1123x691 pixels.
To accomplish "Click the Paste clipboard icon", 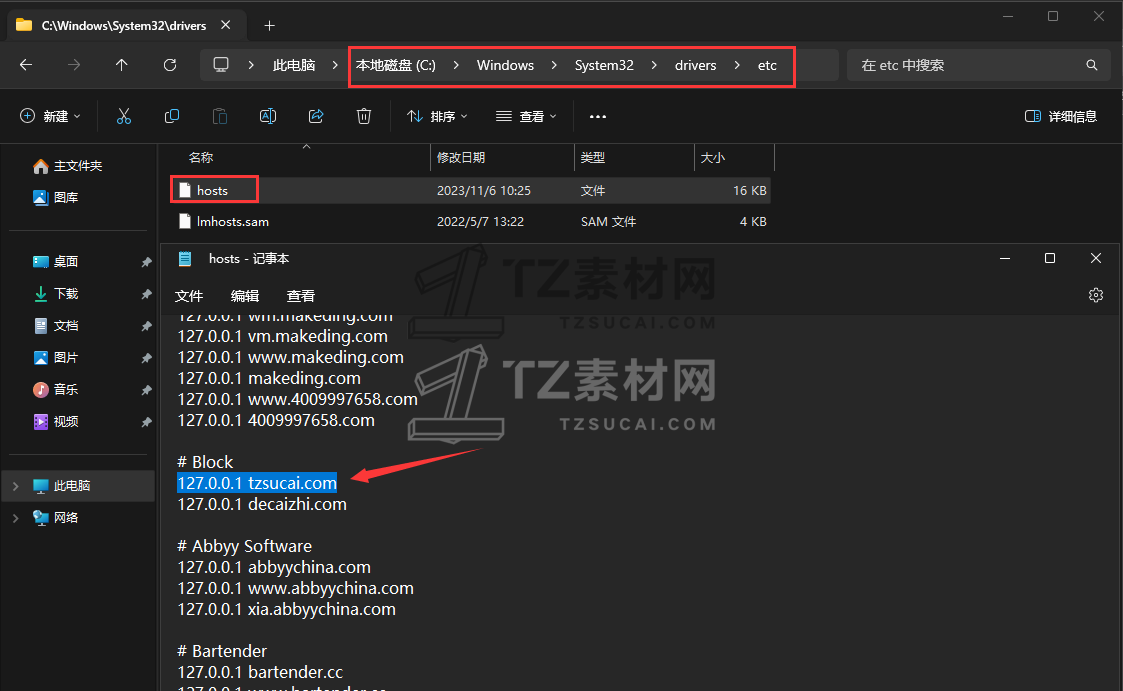I will click(x=220, y=116).
